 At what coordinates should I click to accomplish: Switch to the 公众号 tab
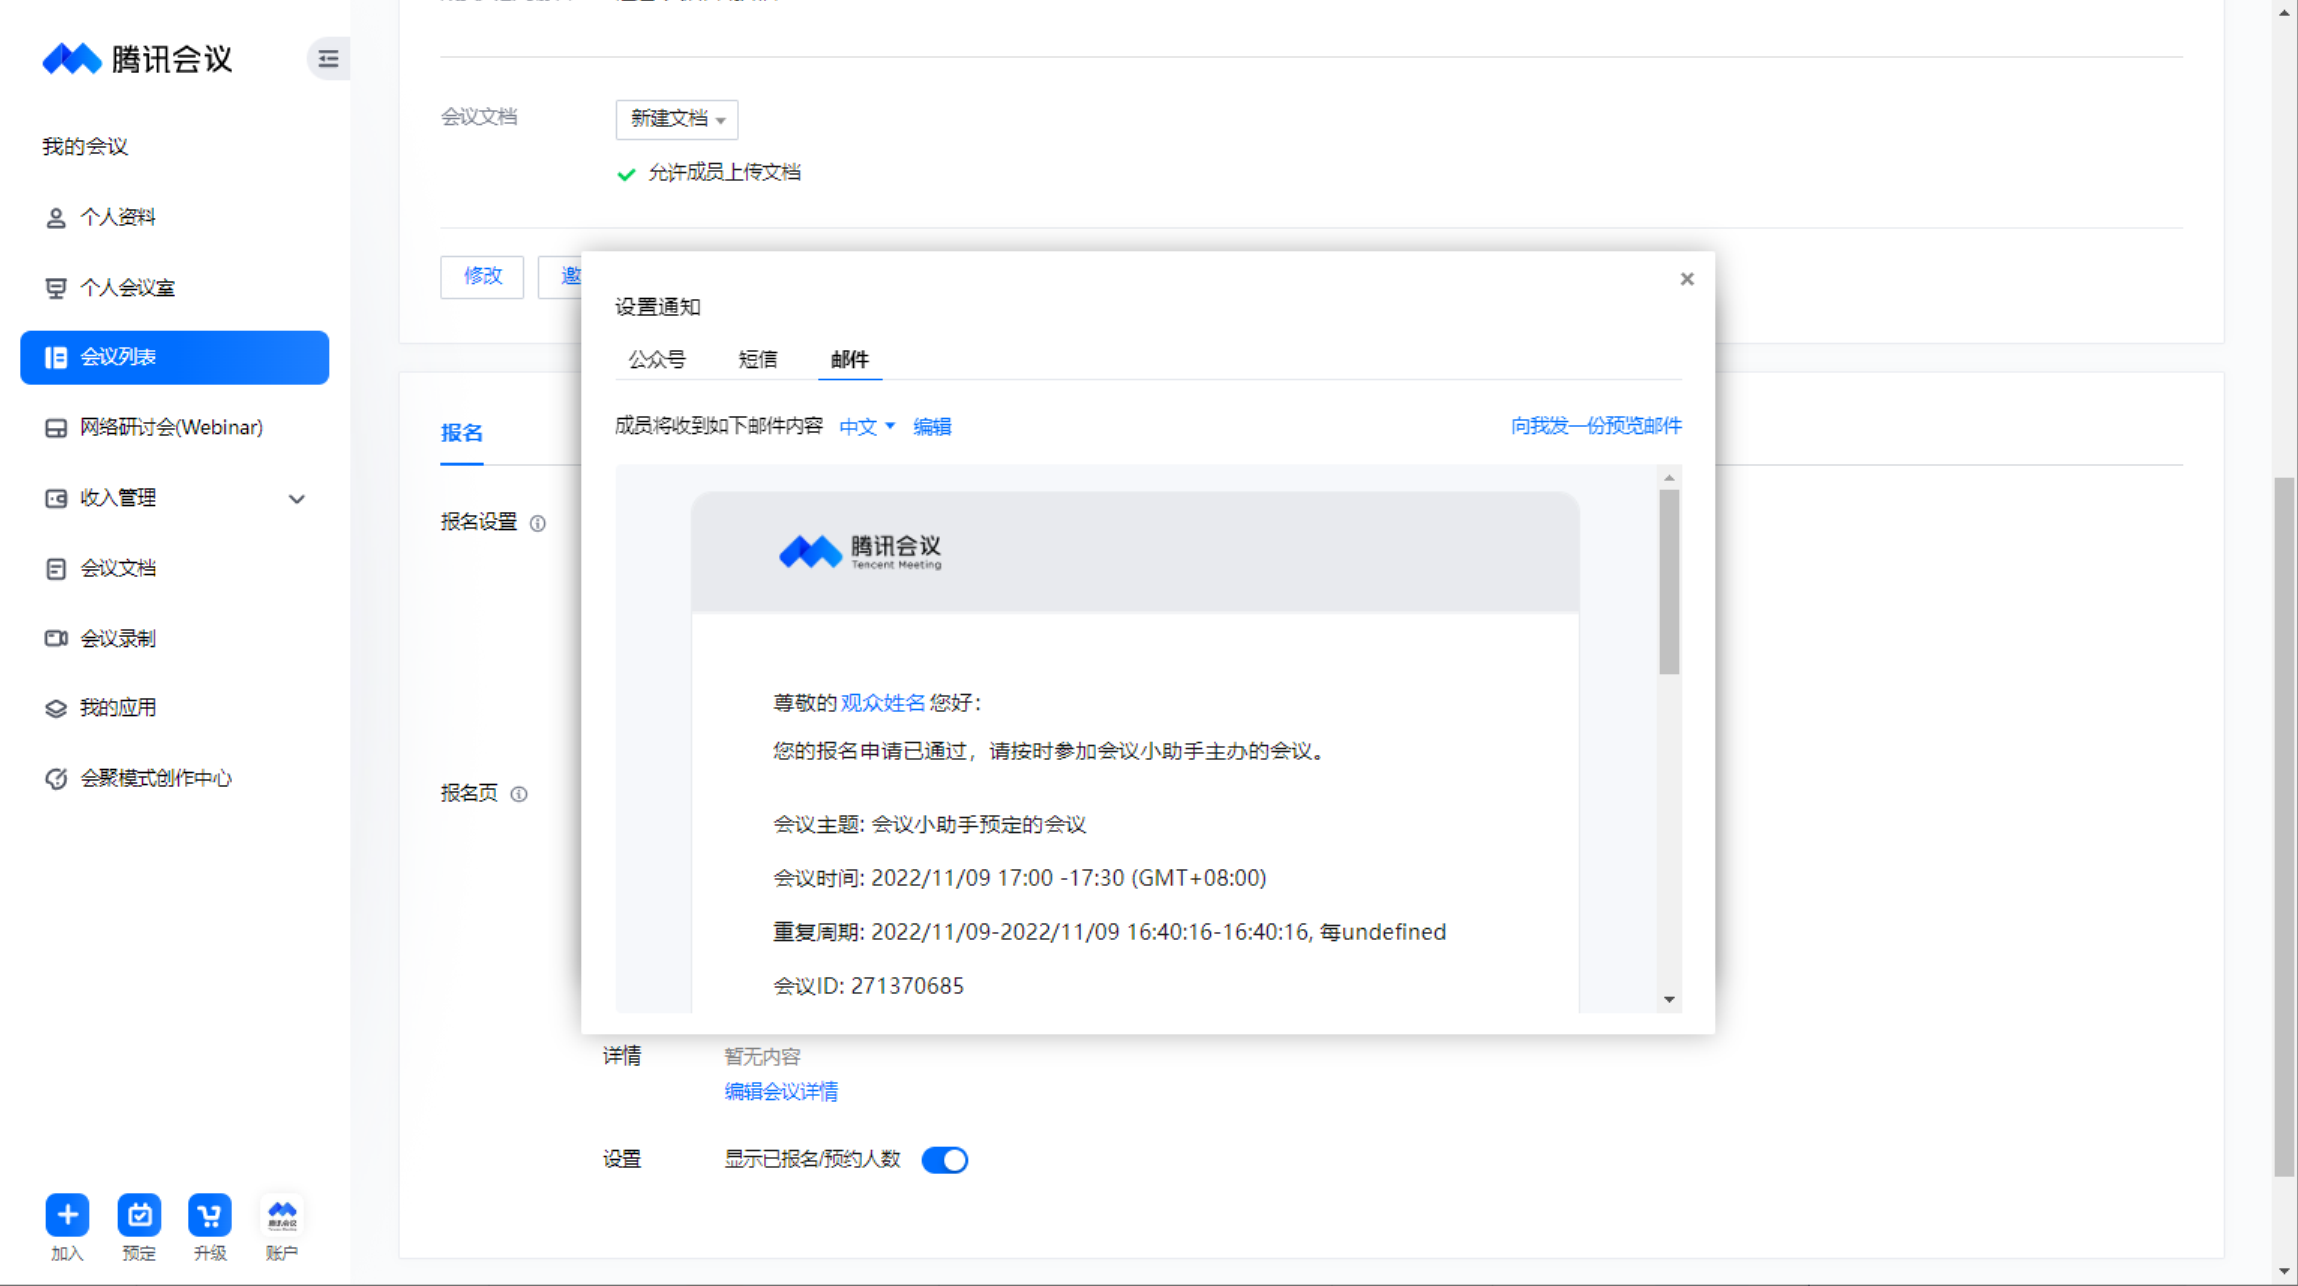coord(657,359)
